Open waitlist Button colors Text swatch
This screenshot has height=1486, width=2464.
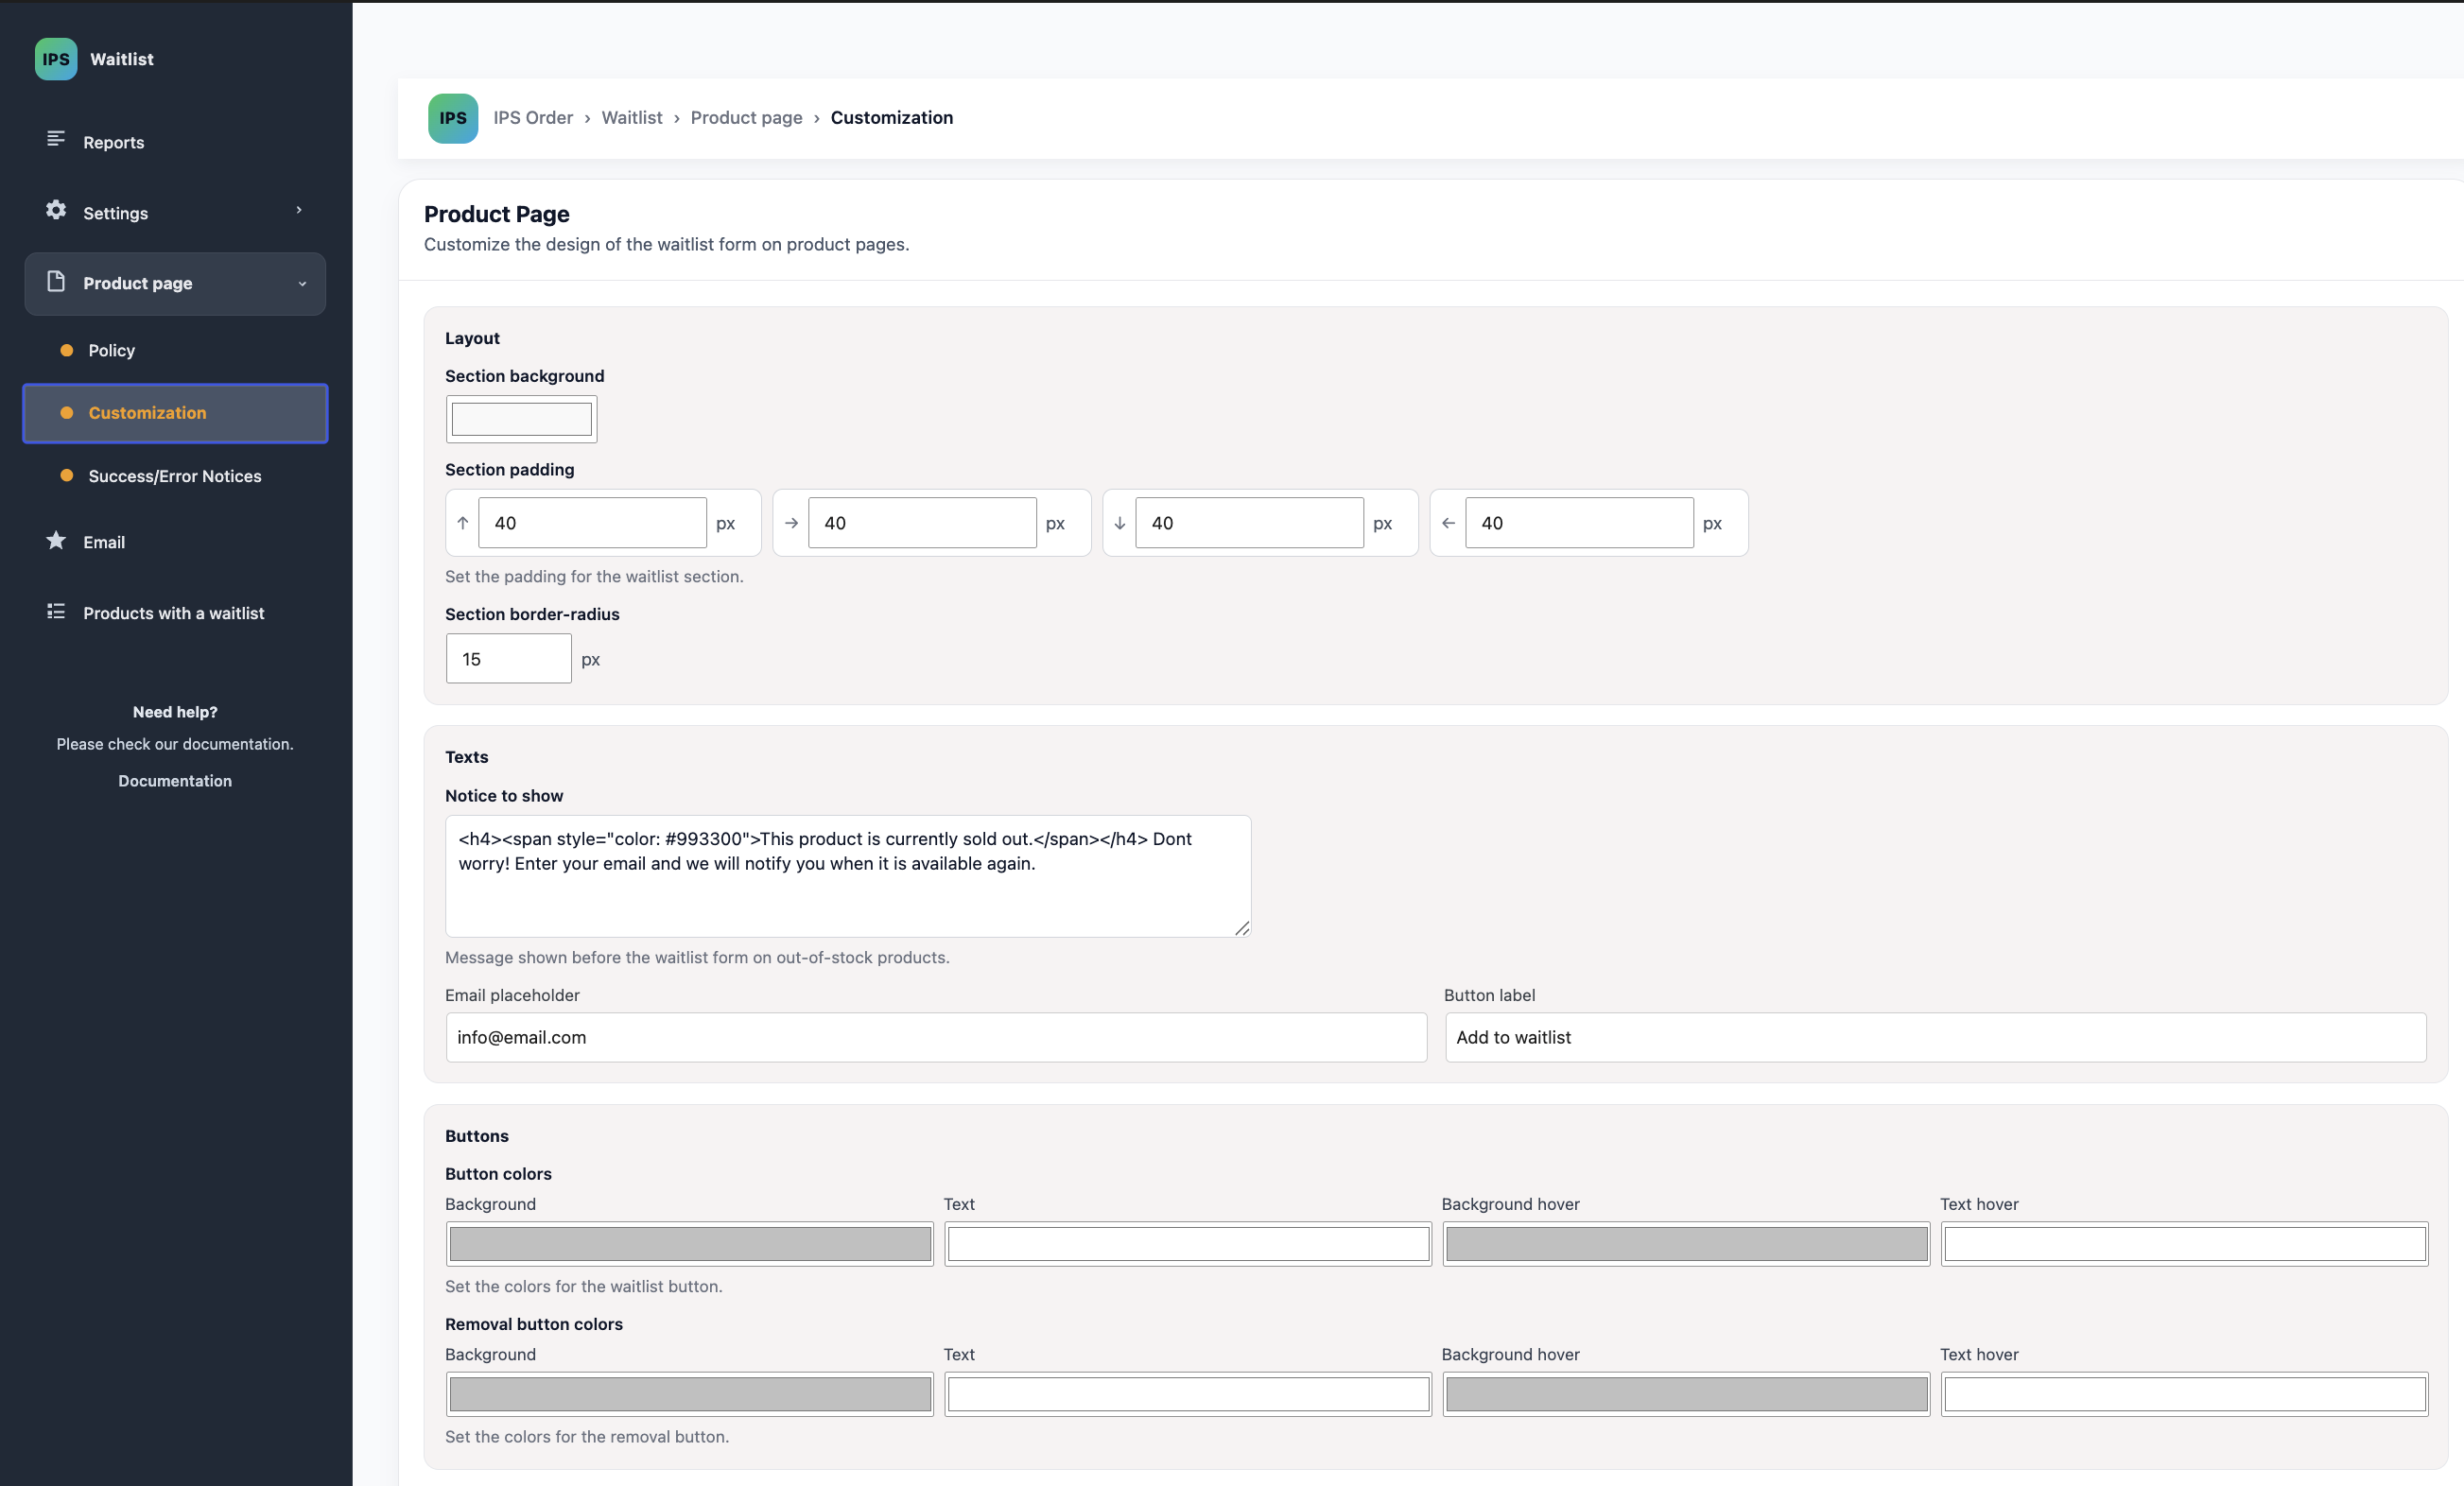(1188, 1244)
